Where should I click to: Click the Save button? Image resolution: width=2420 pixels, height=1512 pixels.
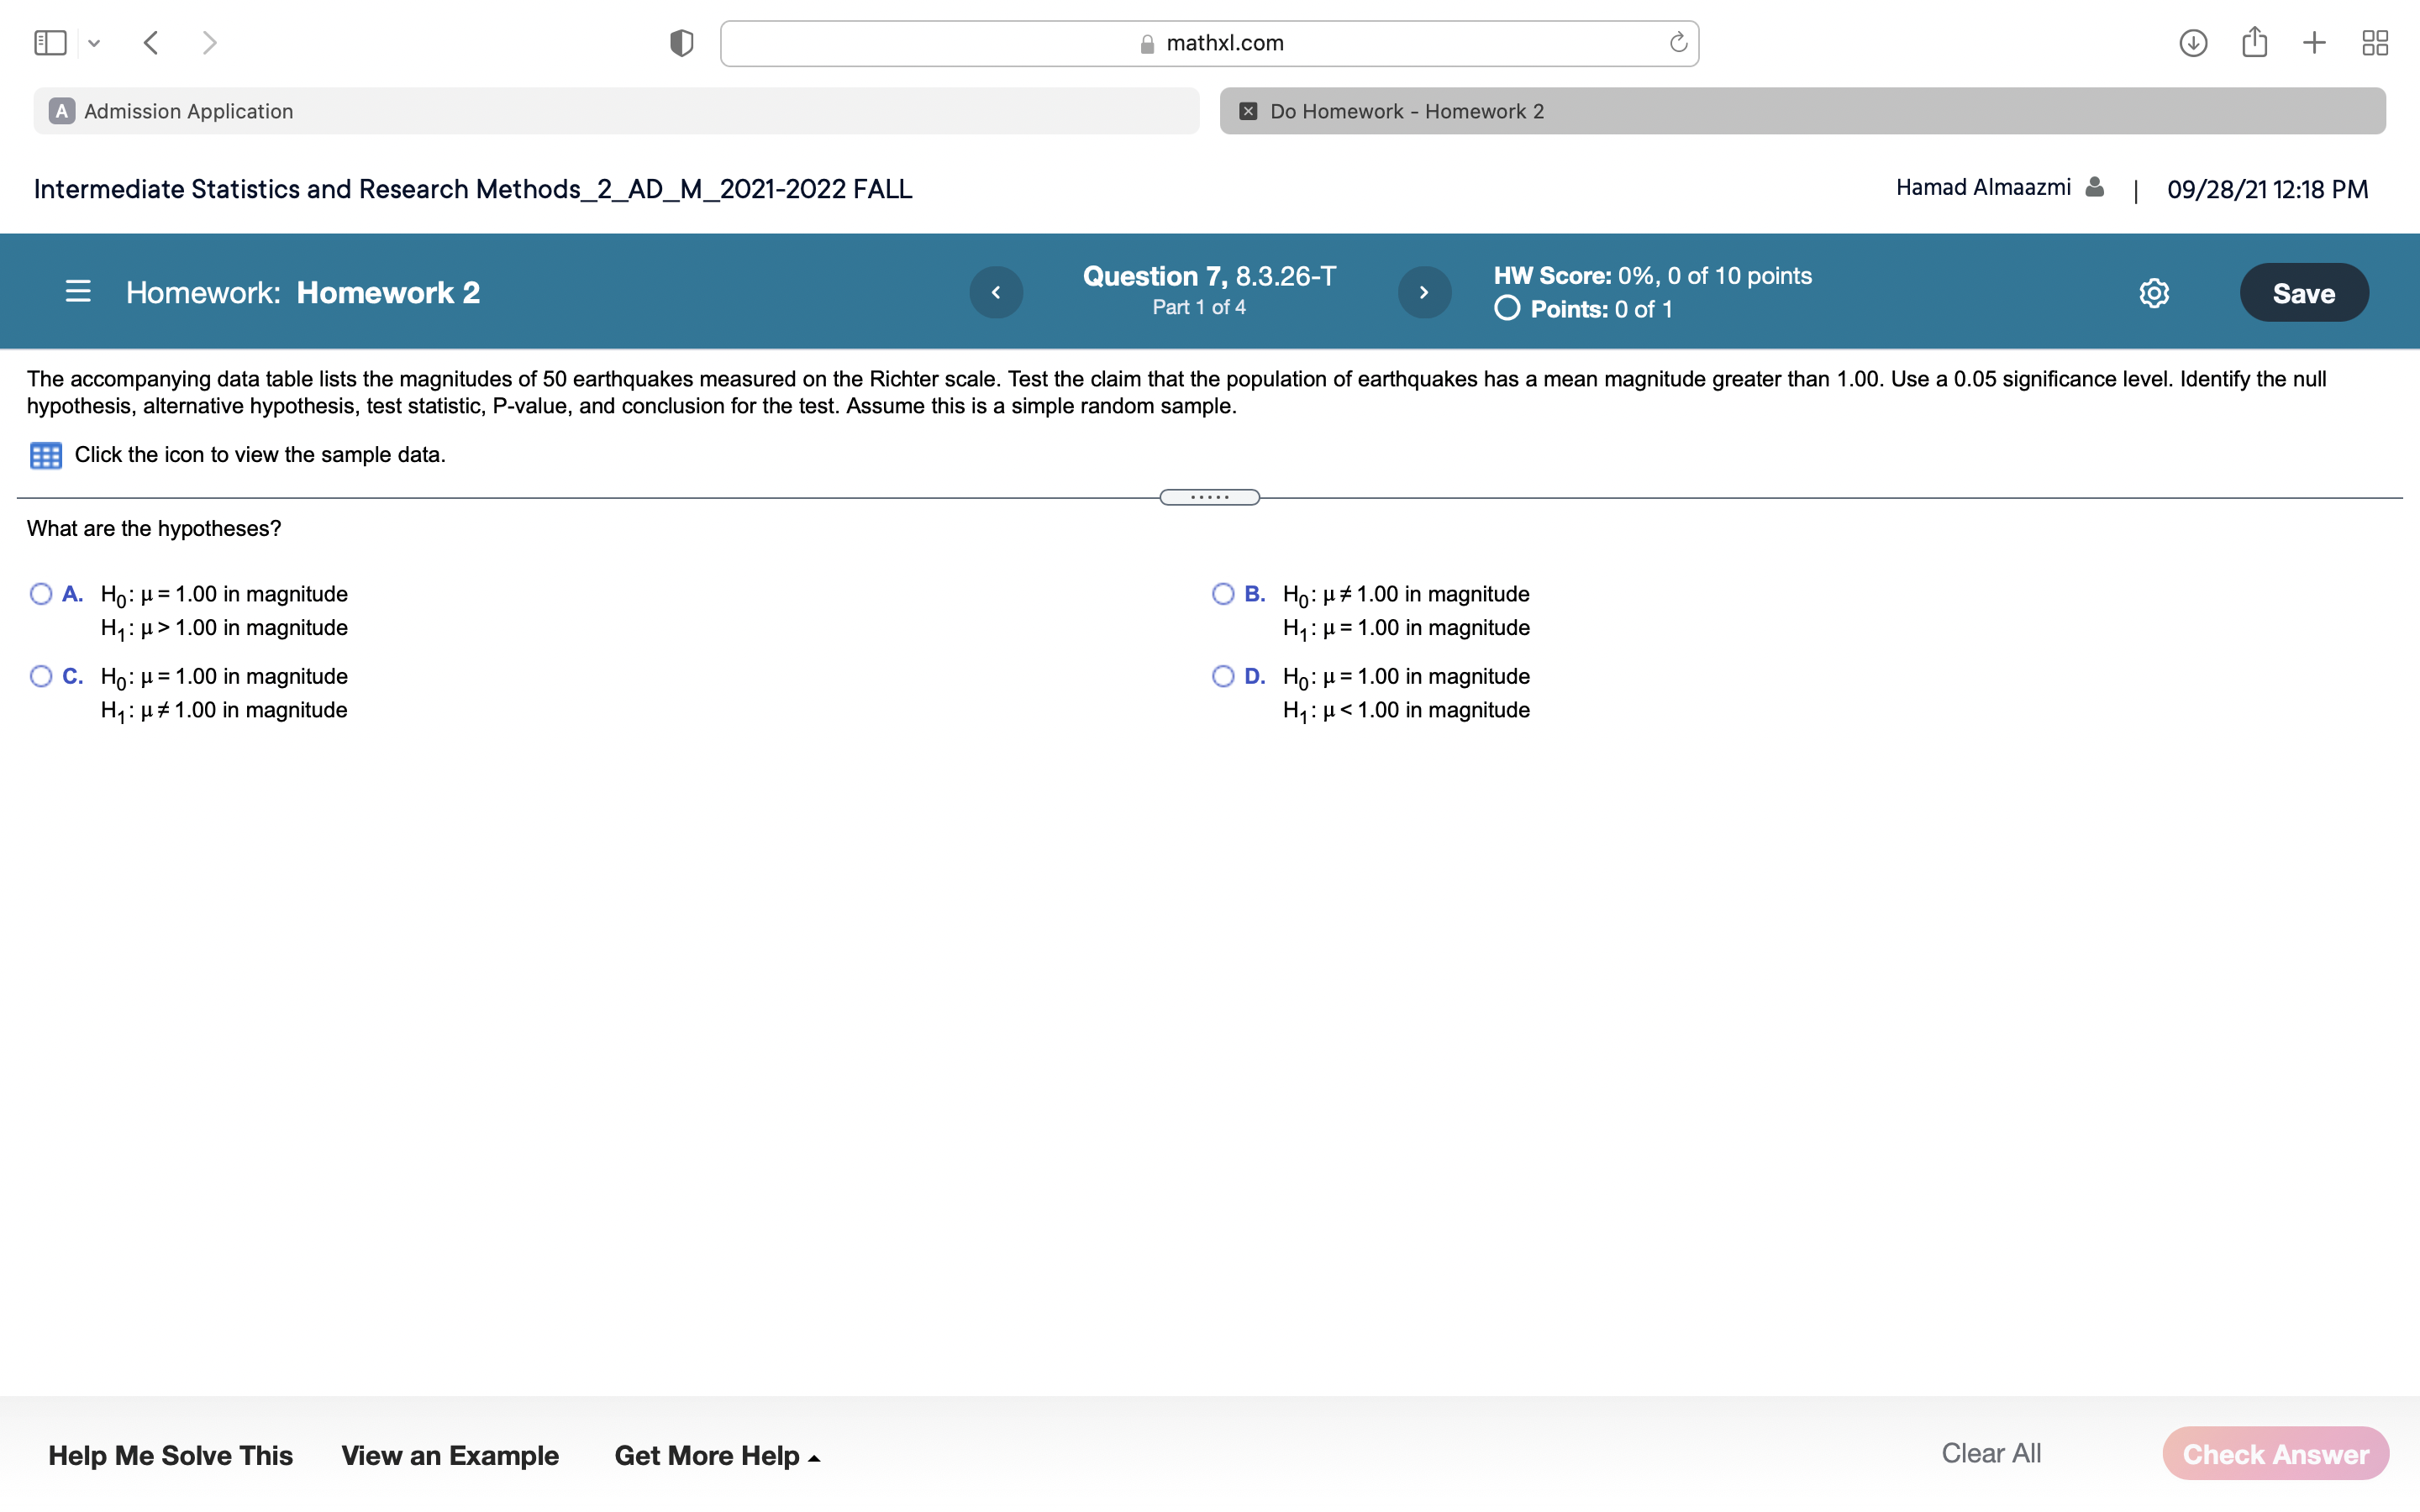(2303, 293)
